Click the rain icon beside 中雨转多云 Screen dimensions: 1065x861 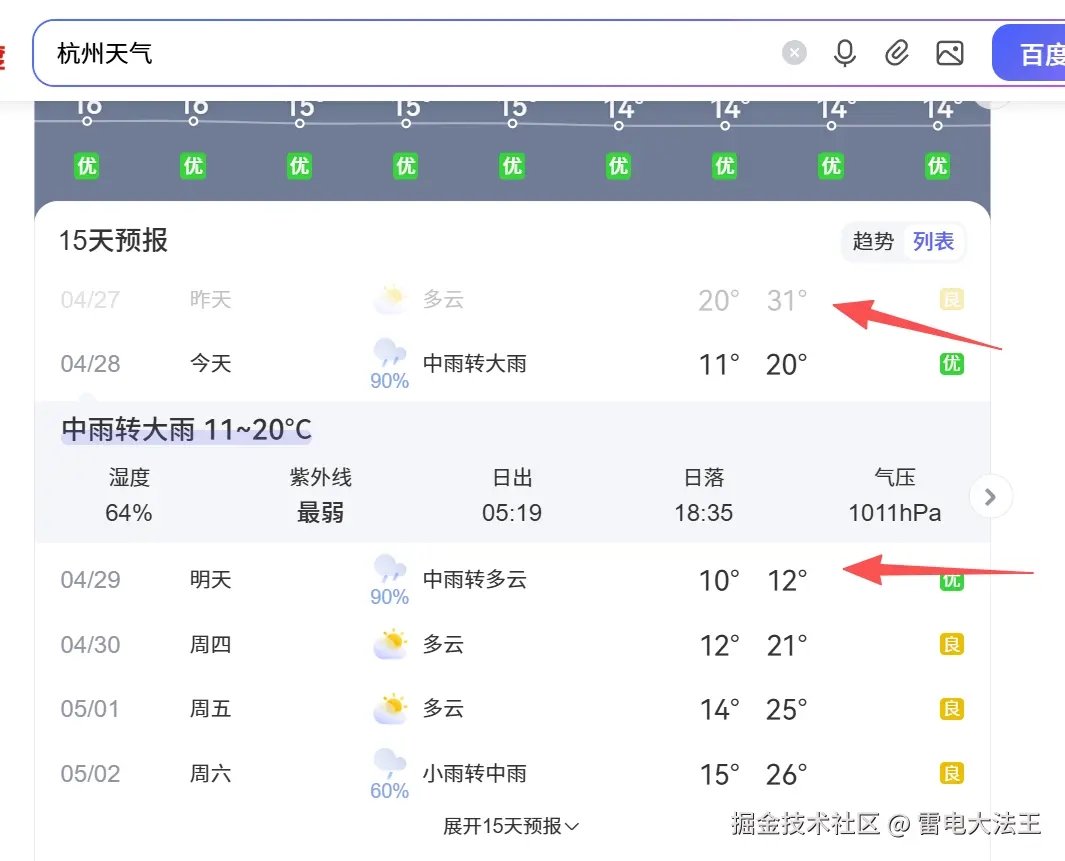(389, 572)
